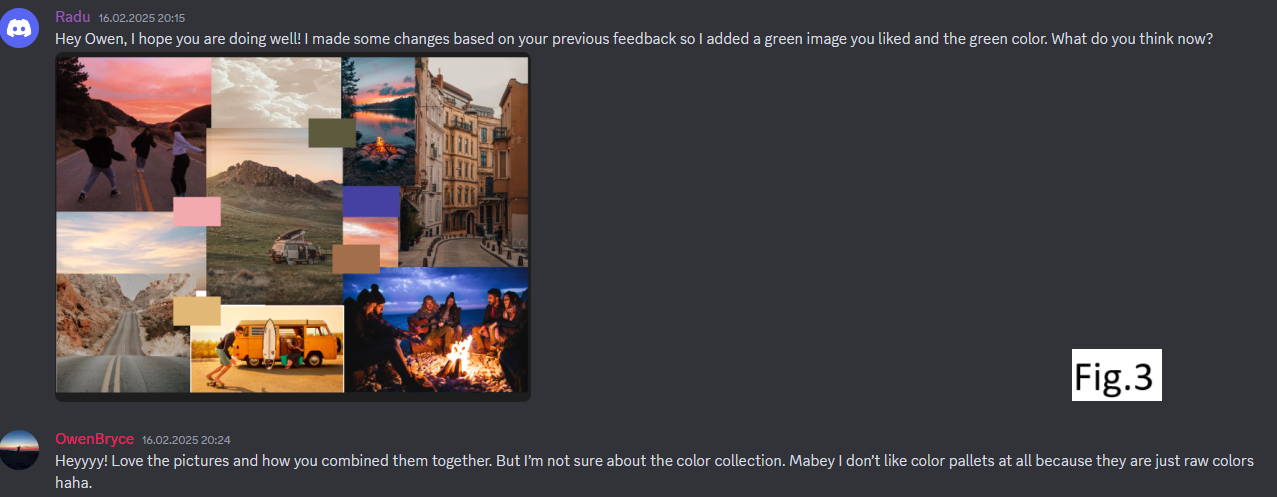1277x497 pixels.
Task: Click the pink color swatch
Action: point(197,212)
